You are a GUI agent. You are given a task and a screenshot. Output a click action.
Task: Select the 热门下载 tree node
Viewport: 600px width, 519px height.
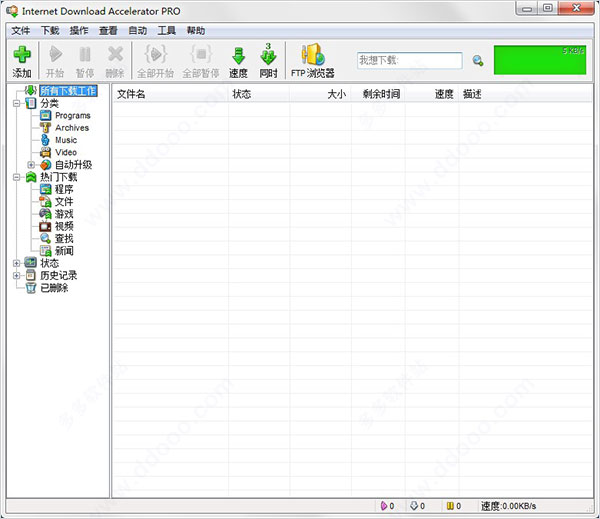tap(59, 177)
